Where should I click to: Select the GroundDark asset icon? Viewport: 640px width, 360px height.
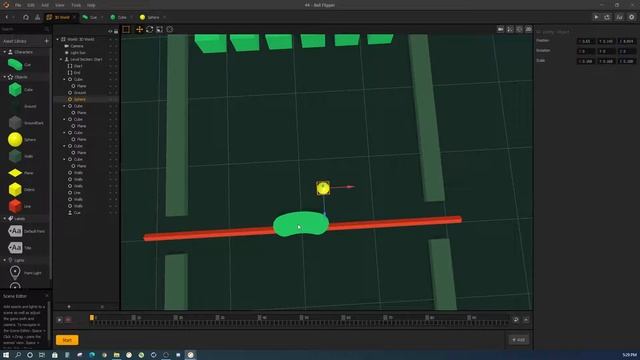point(15,123)
